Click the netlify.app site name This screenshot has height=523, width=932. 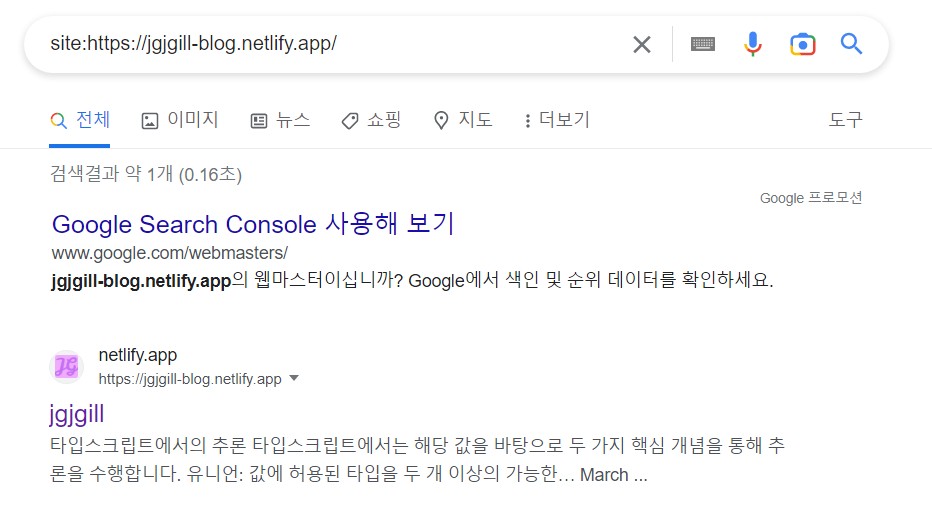(x=138, y=355)
